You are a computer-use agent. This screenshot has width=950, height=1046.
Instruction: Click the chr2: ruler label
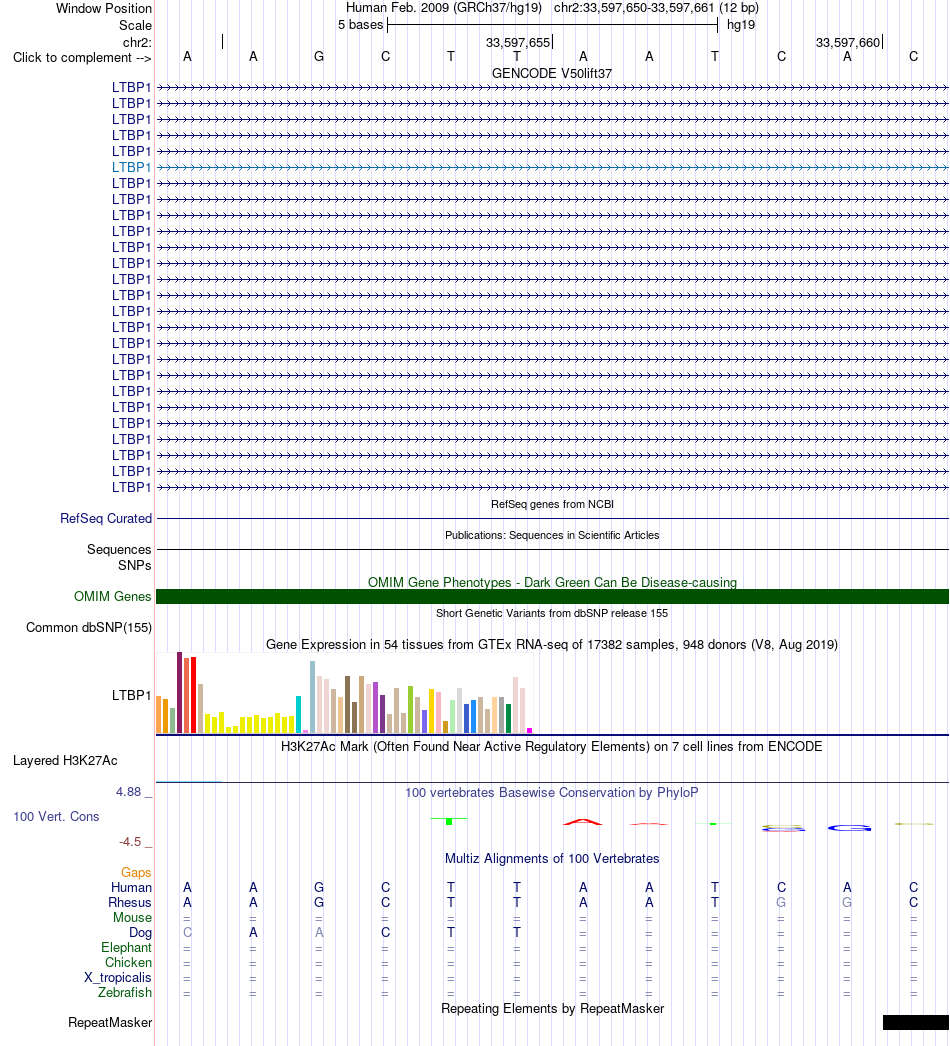tap(137, 43)
